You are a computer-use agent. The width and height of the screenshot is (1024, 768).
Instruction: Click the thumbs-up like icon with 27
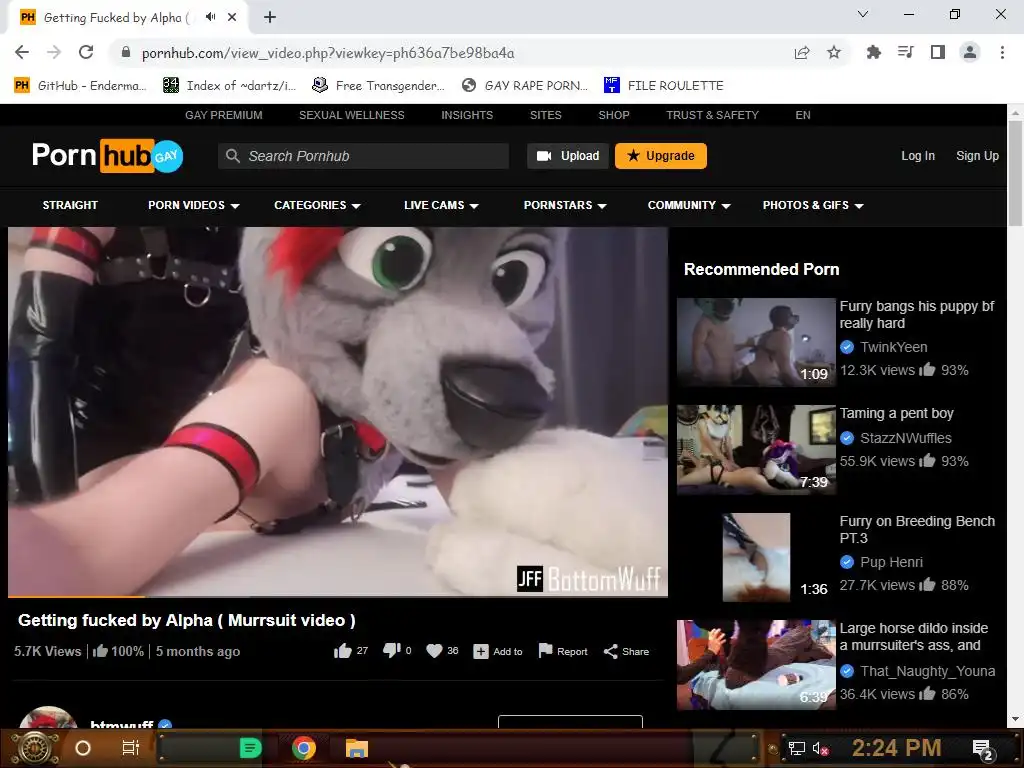pos(343,650)
